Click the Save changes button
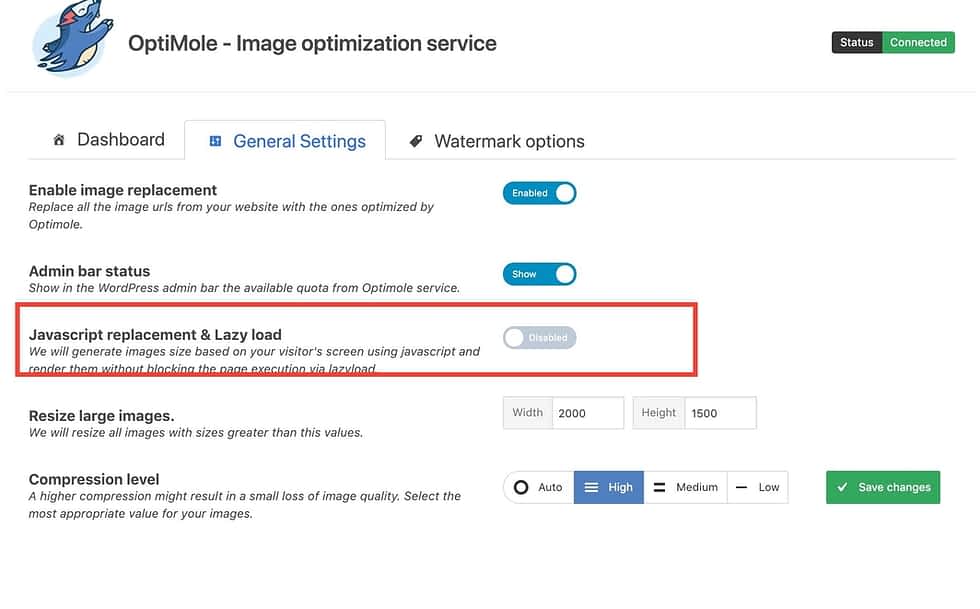 [883, 487]
